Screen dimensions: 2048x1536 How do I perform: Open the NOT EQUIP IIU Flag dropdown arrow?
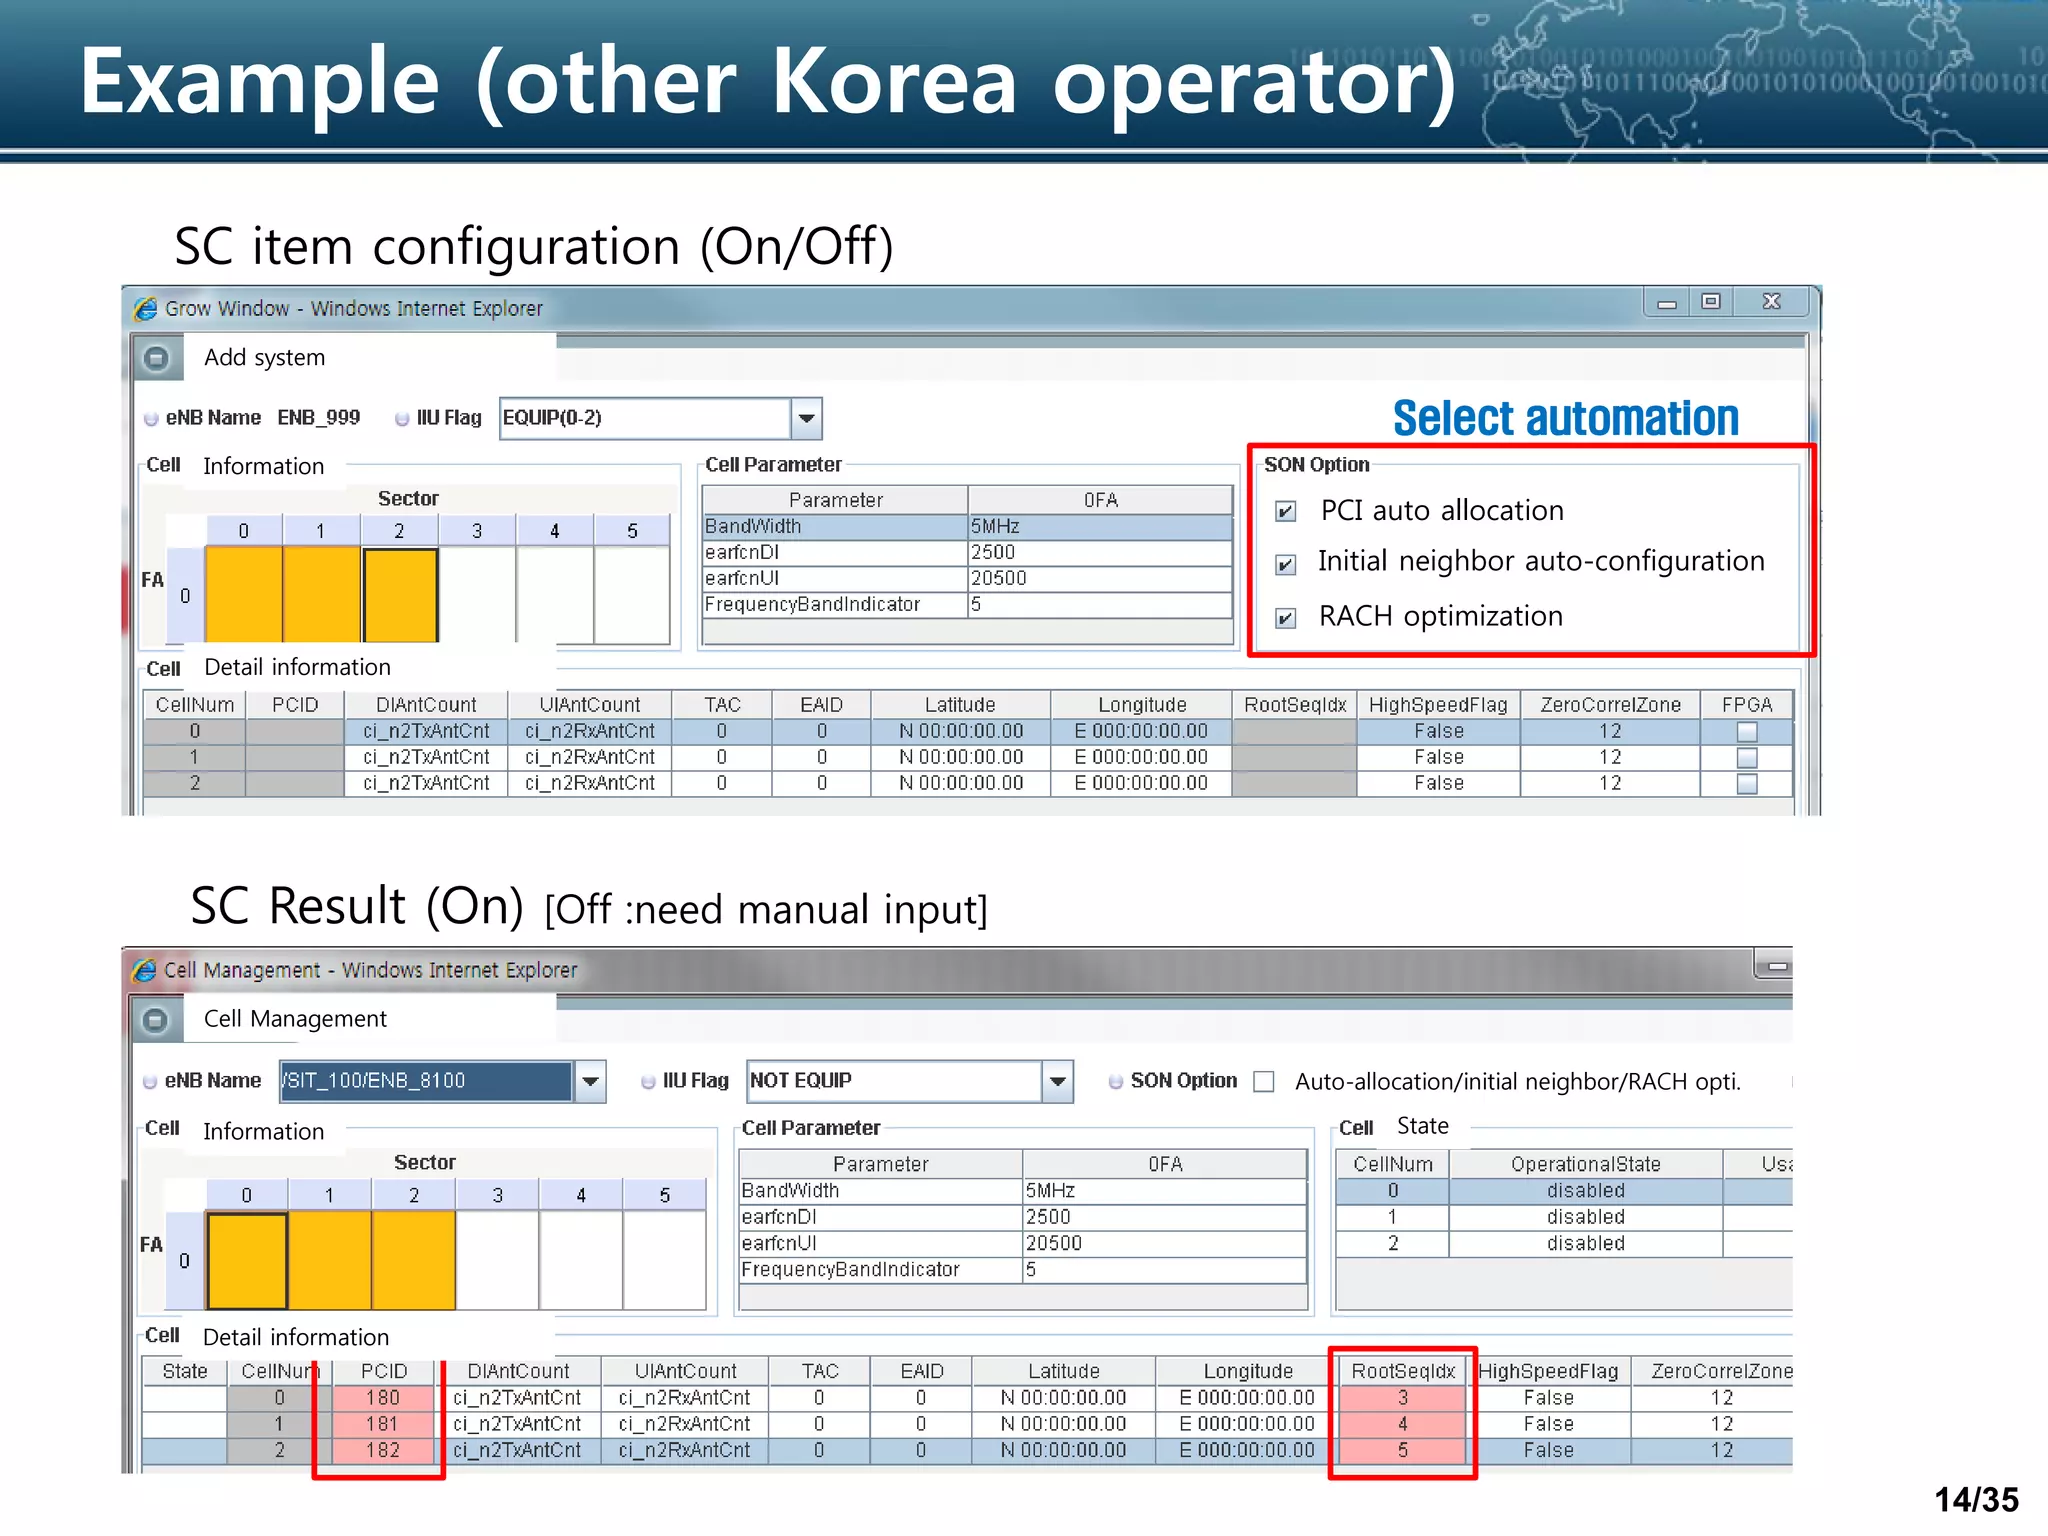click(1057, 1081)
